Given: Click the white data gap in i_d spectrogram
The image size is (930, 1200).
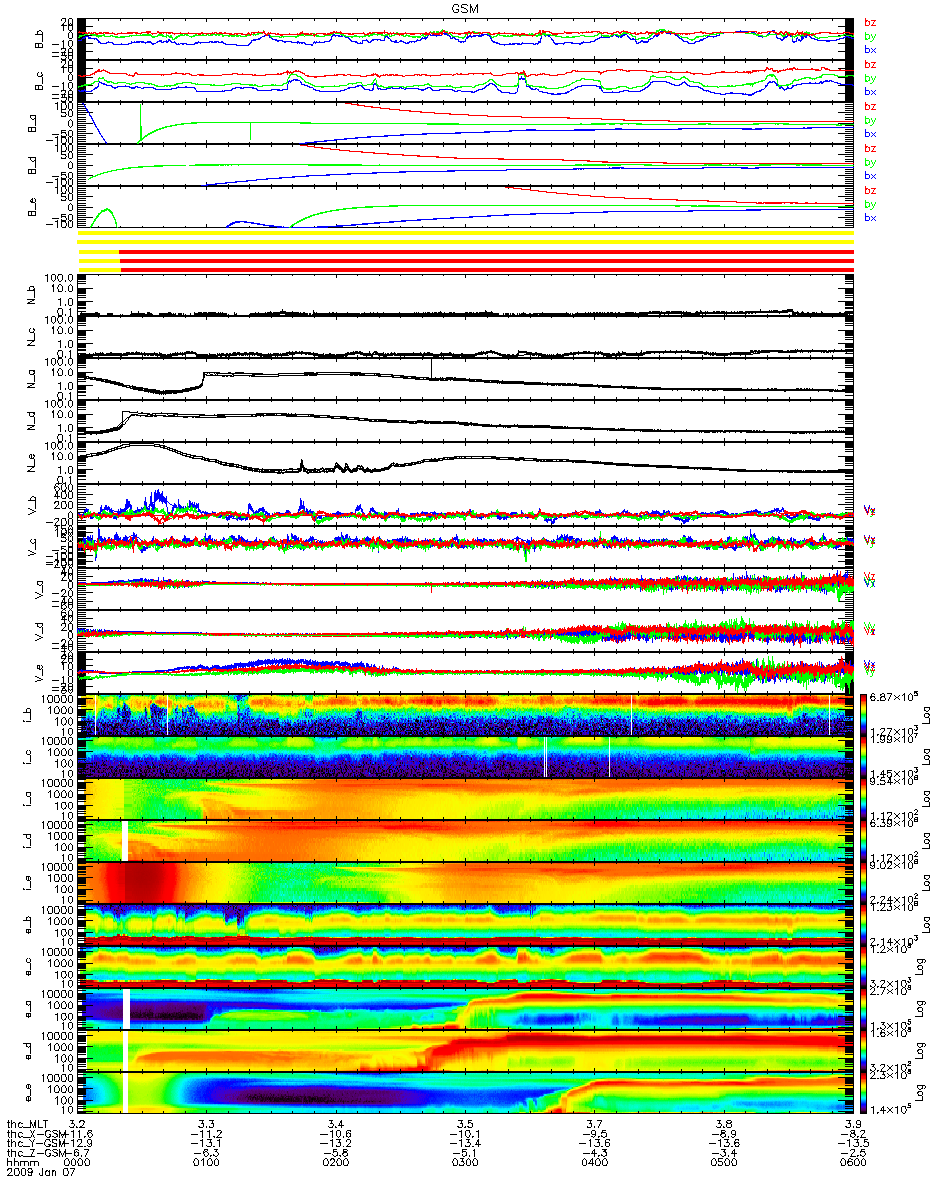Looking at the screenshot, I should (125, 841).
